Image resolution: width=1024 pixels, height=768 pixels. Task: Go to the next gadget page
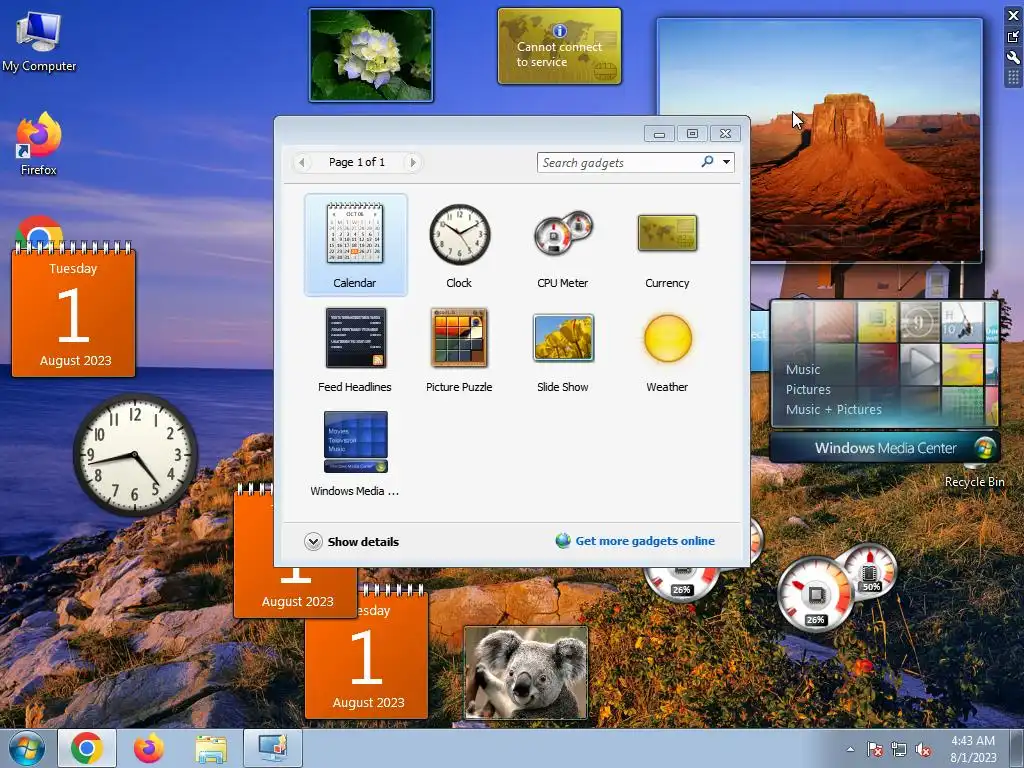pos(412,162)
